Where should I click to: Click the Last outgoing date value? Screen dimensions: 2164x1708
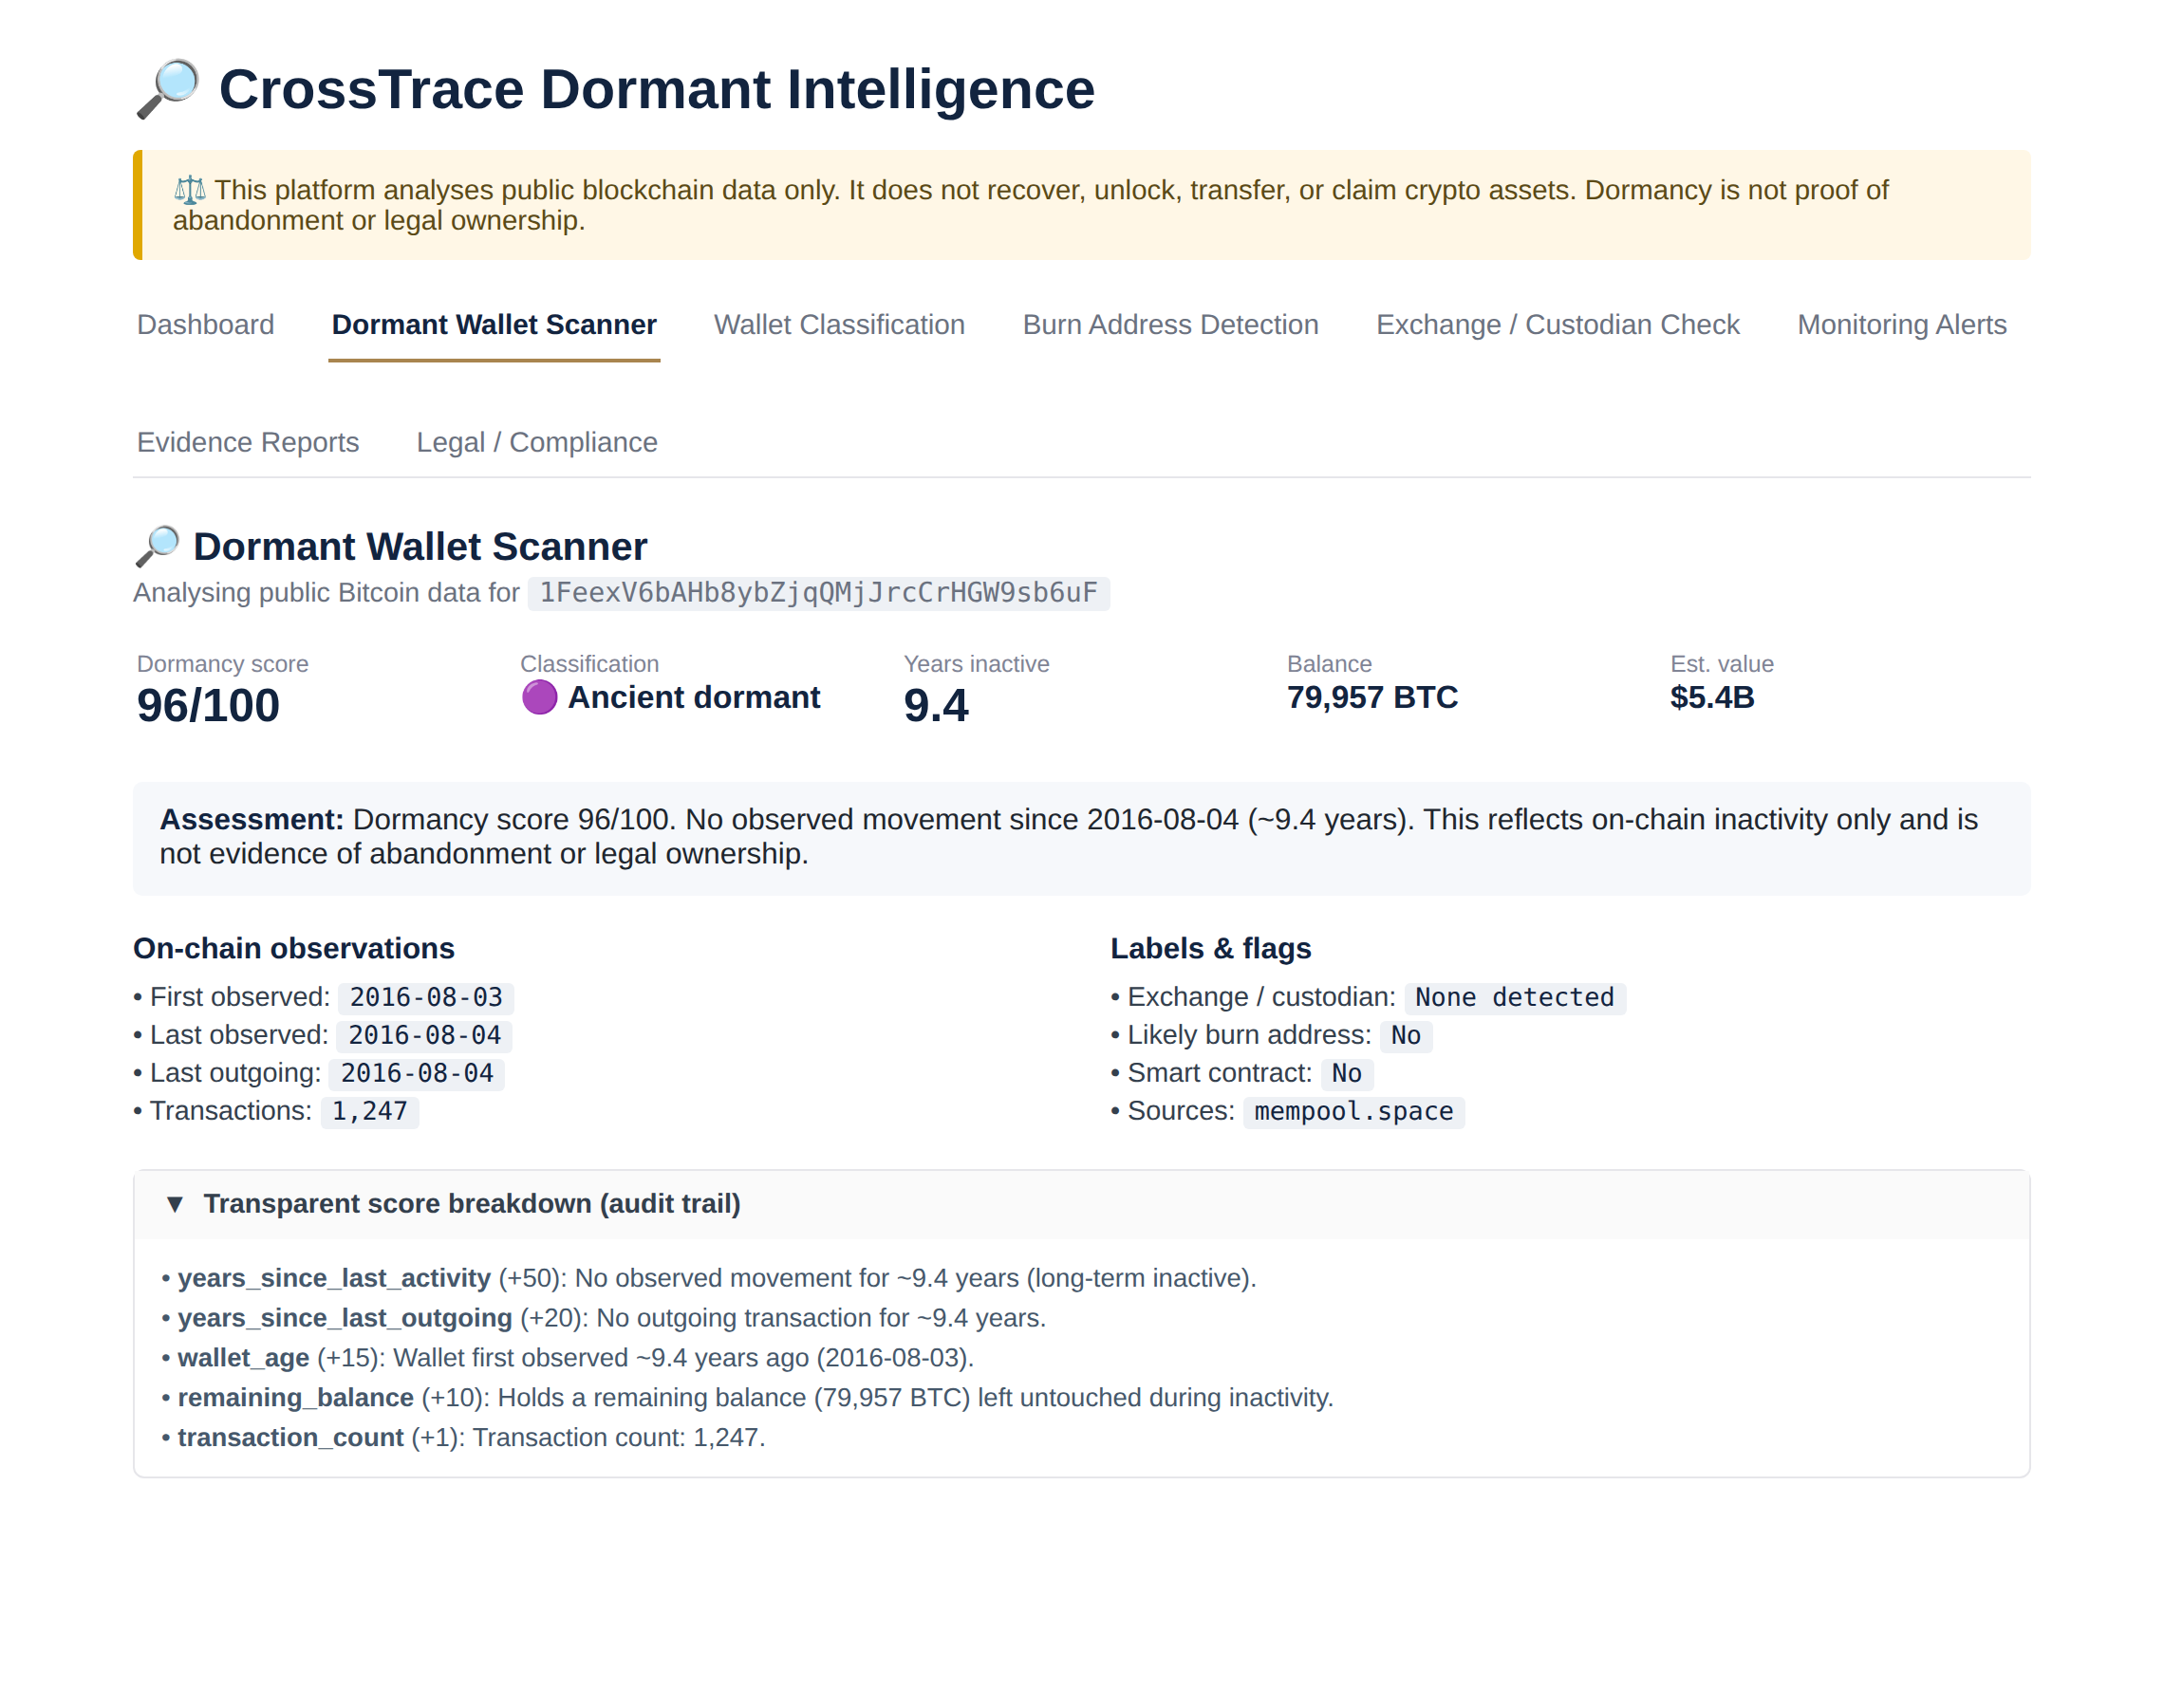(x=417, y=1074)
